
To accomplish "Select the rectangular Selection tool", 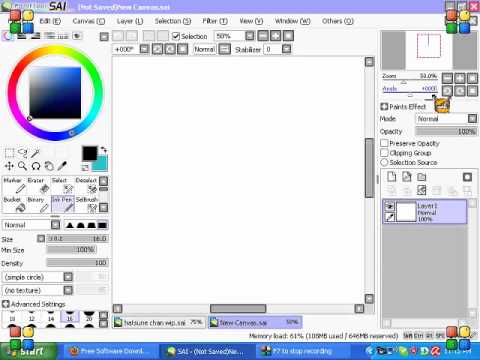I will [x=9, y=153].
